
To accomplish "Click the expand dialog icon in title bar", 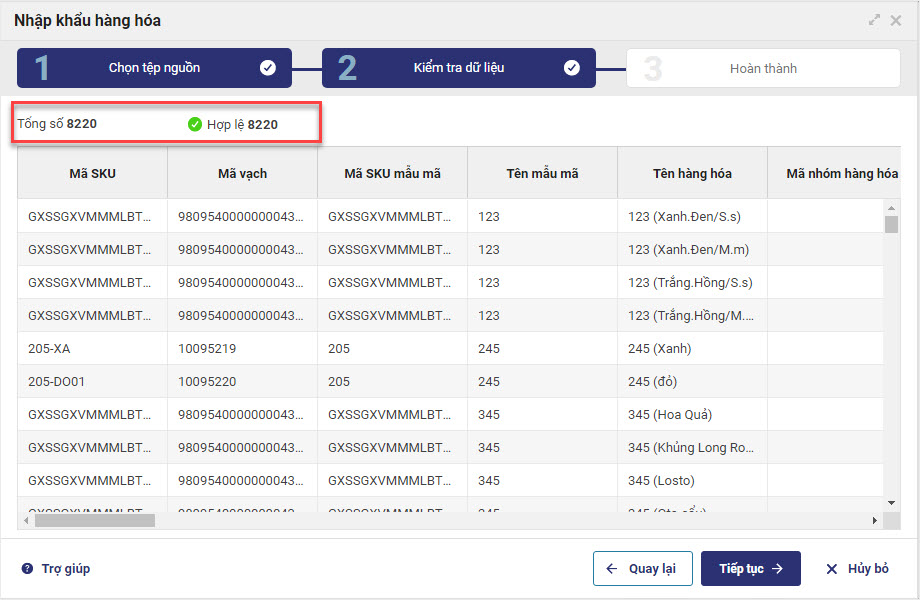I will coord(875,20).
